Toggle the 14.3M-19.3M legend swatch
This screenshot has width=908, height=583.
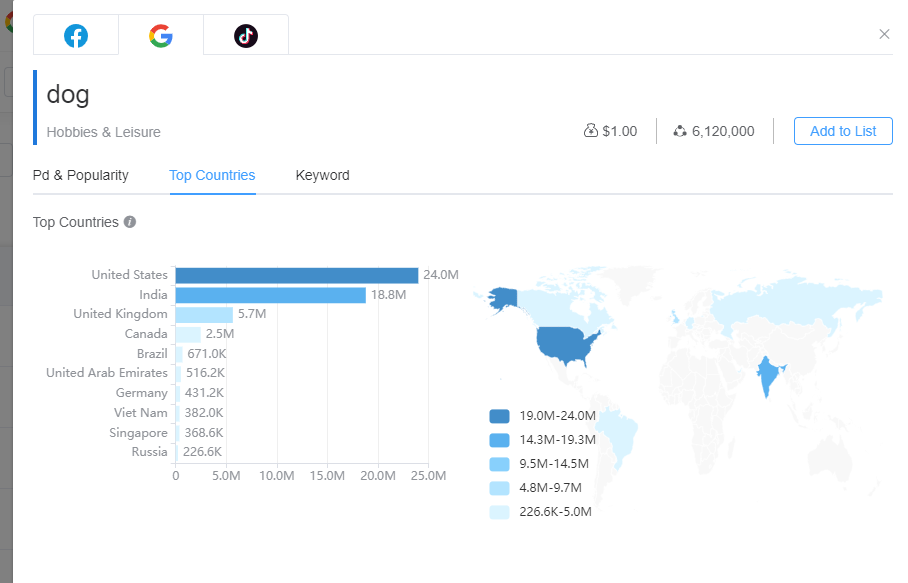pos(499,440)
